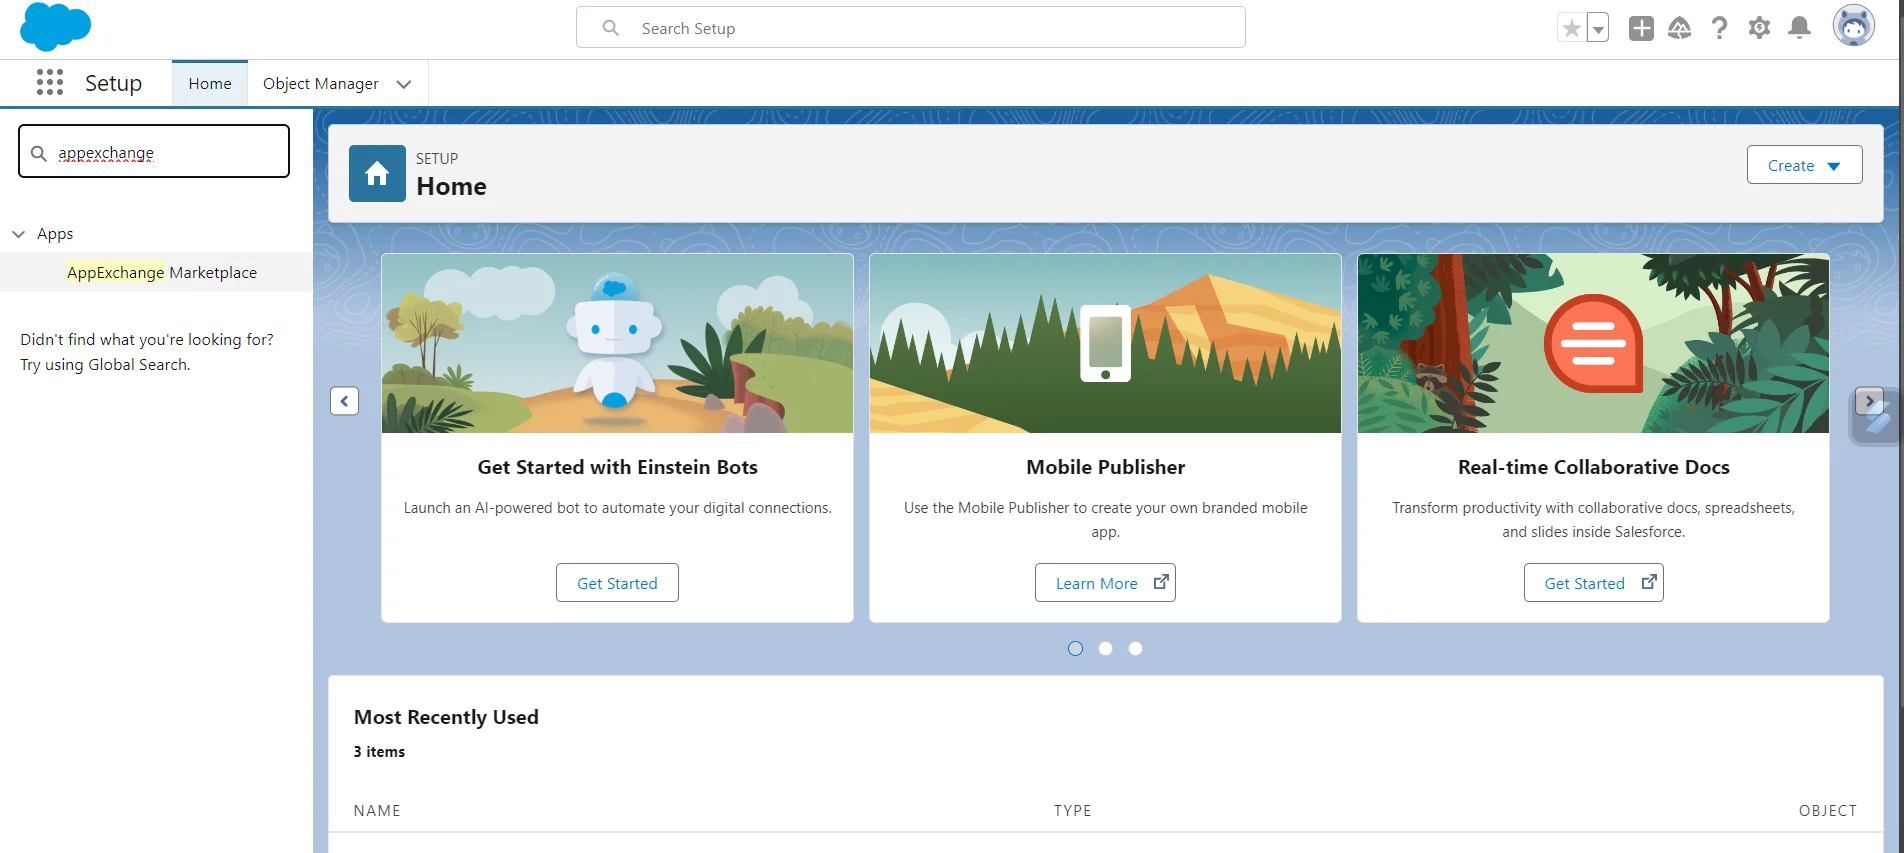Click the NAME column header
Image resolution: width=1904 pixels, height=853 pixels.
point(377,810)
